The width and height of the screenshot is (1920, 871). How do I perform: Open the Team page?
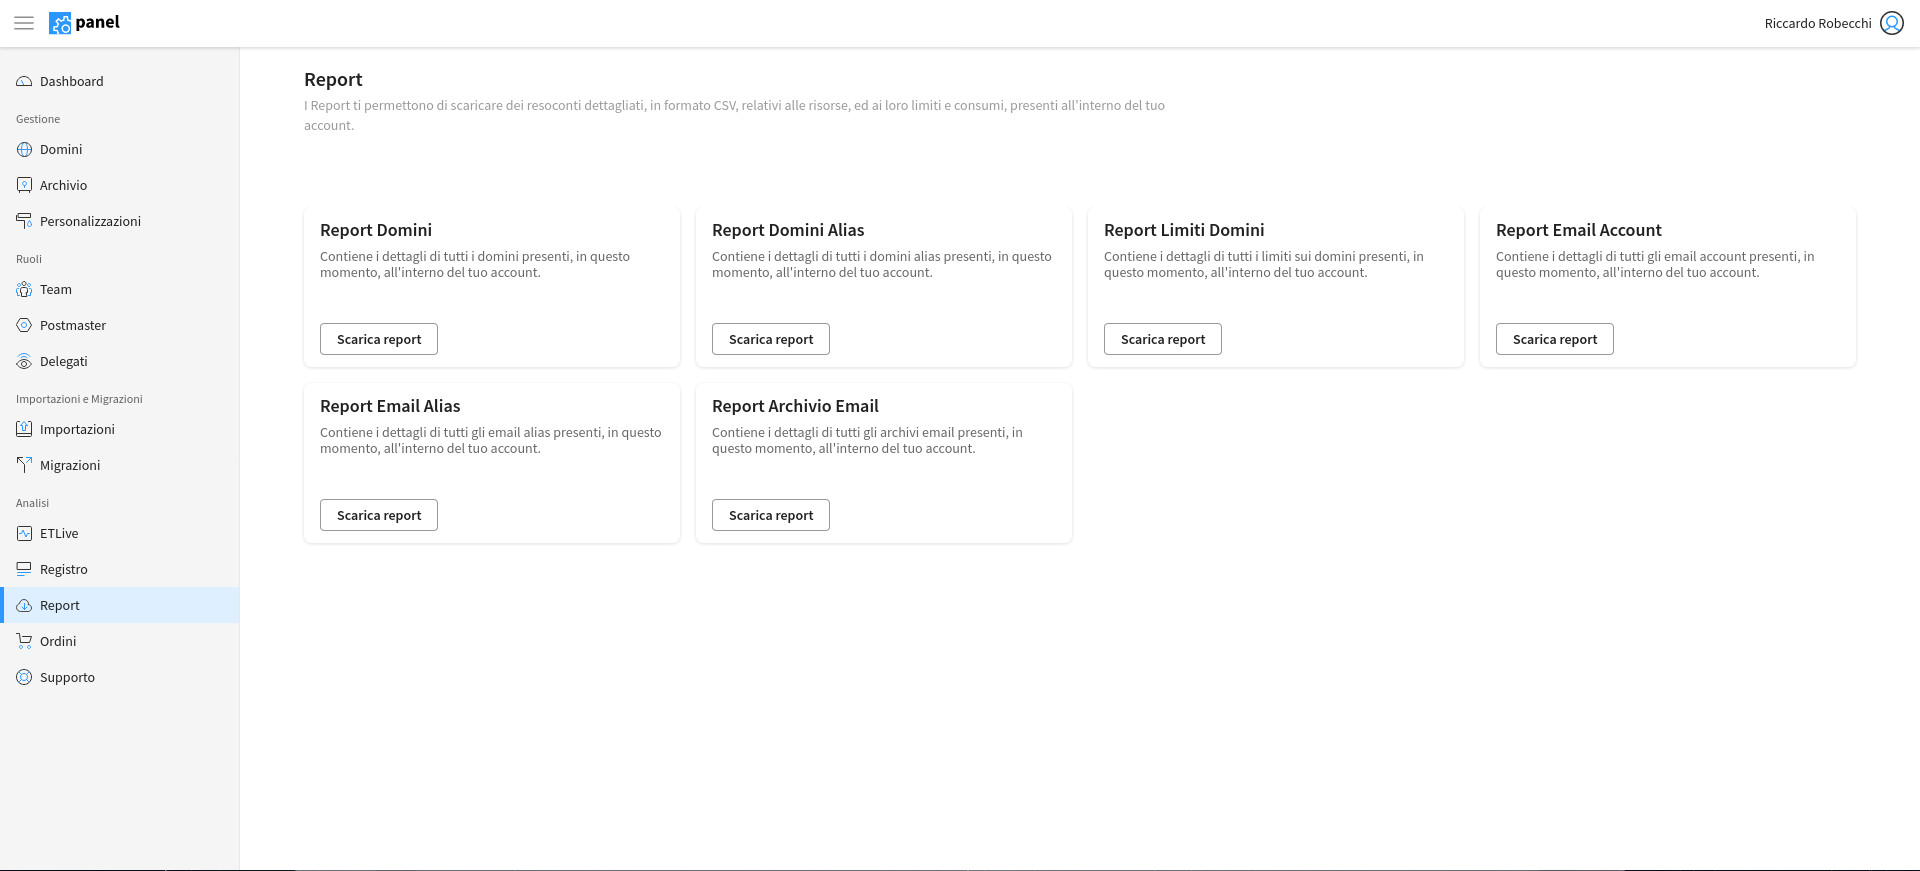pyautogui.click(x=120, y=290)
